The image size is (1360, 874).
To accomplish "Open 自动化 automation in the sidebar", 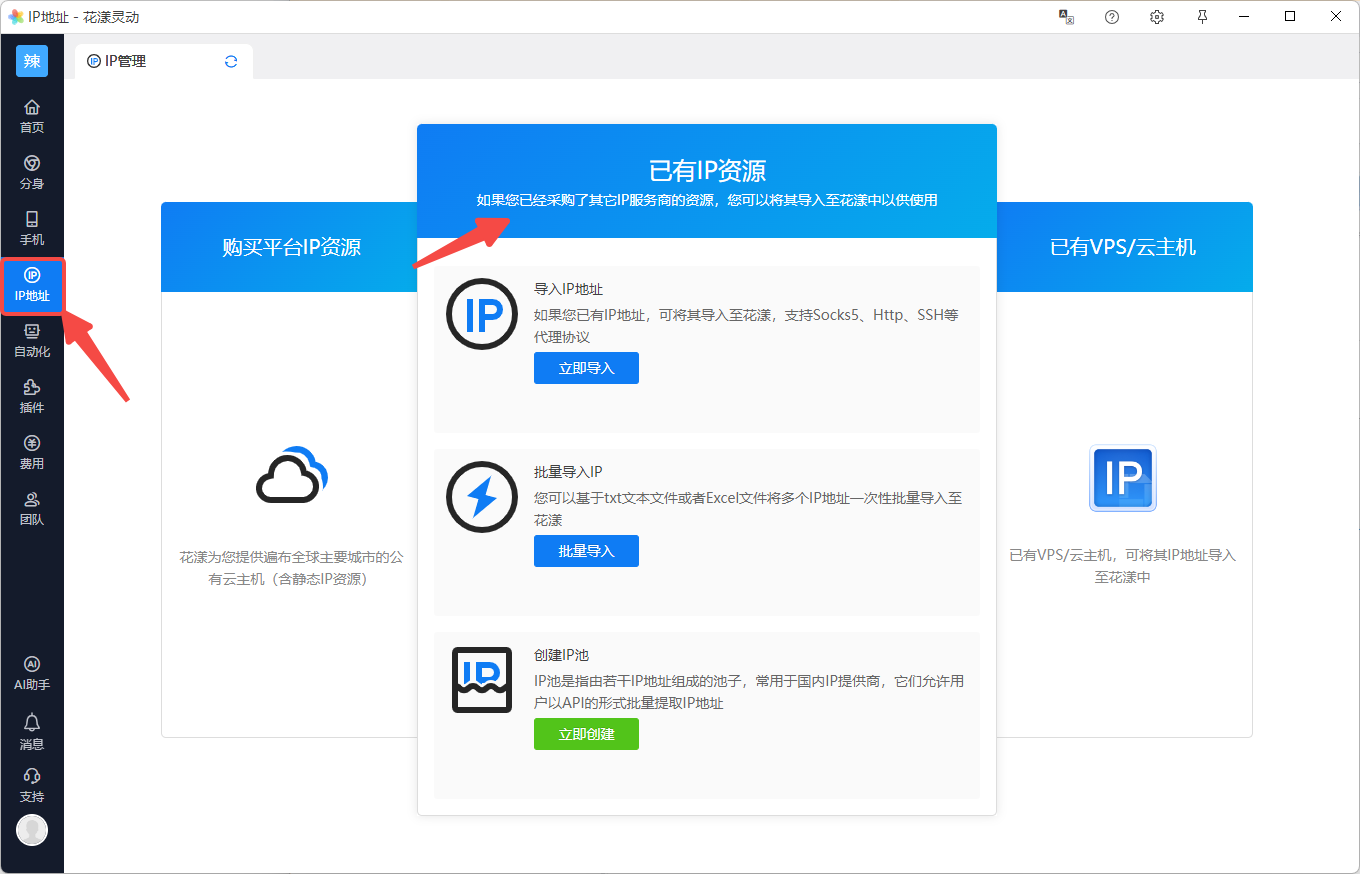I will (32, 339).
